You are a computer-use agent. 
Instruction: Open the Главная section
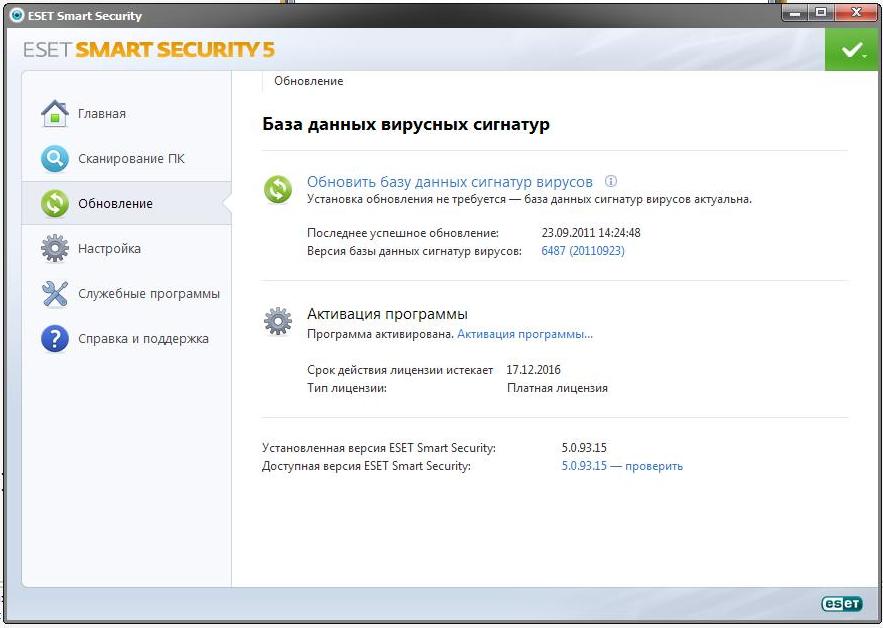pyautogui.click(x=102, y=114)
